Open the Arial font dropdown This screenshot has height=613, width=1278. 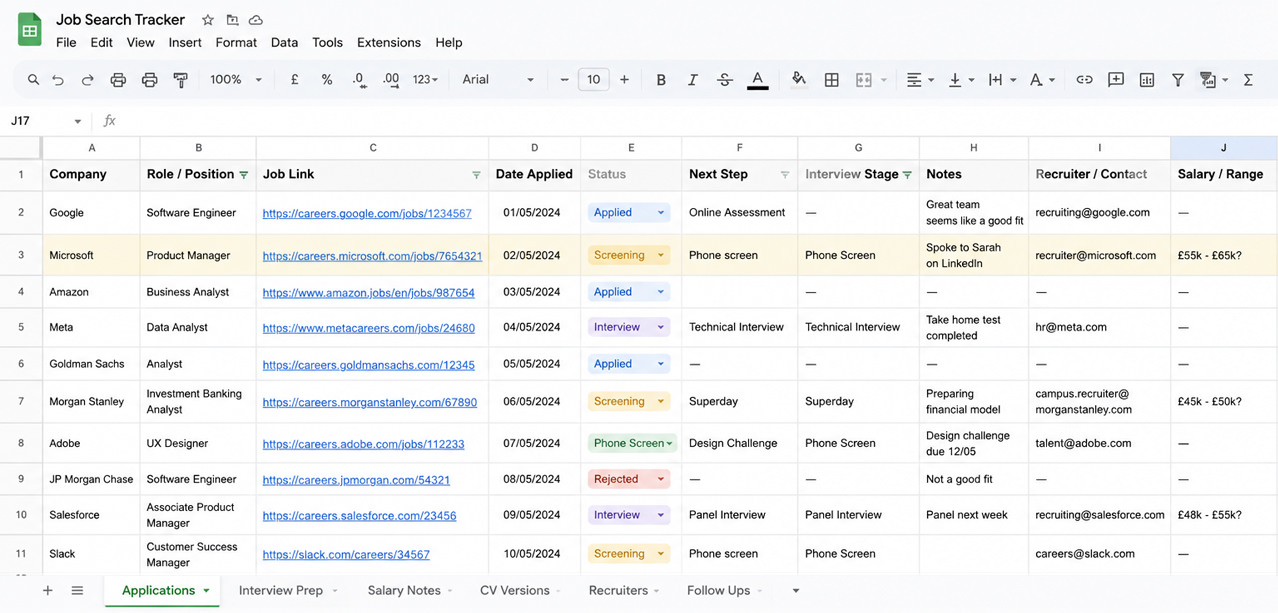498,80
